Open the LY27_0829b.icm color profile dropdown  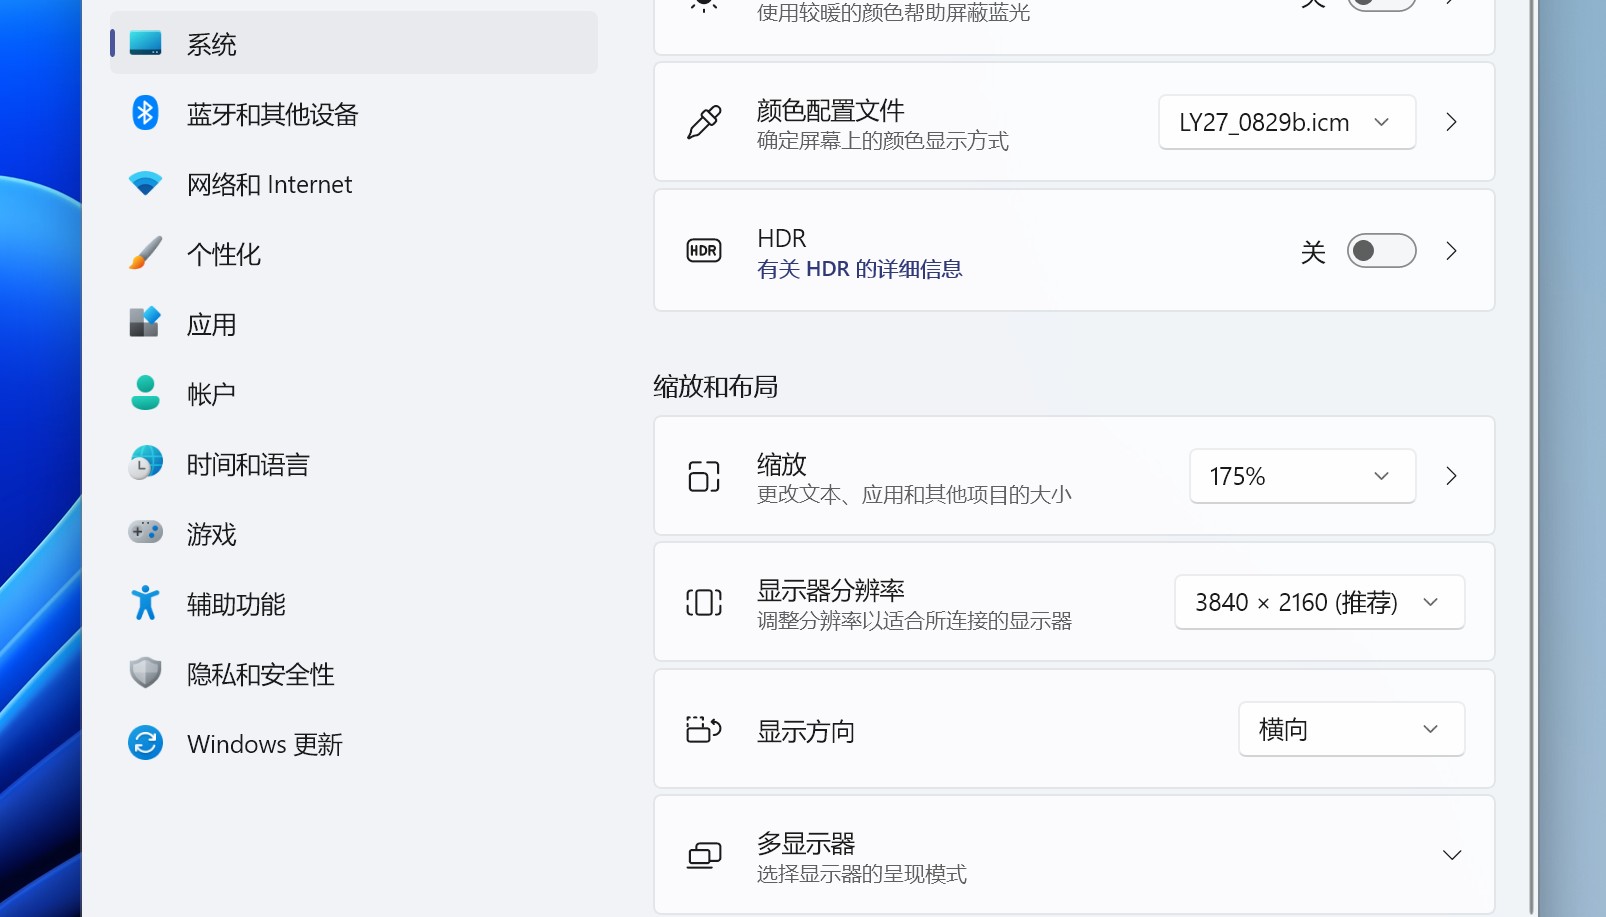point(1286,122)
